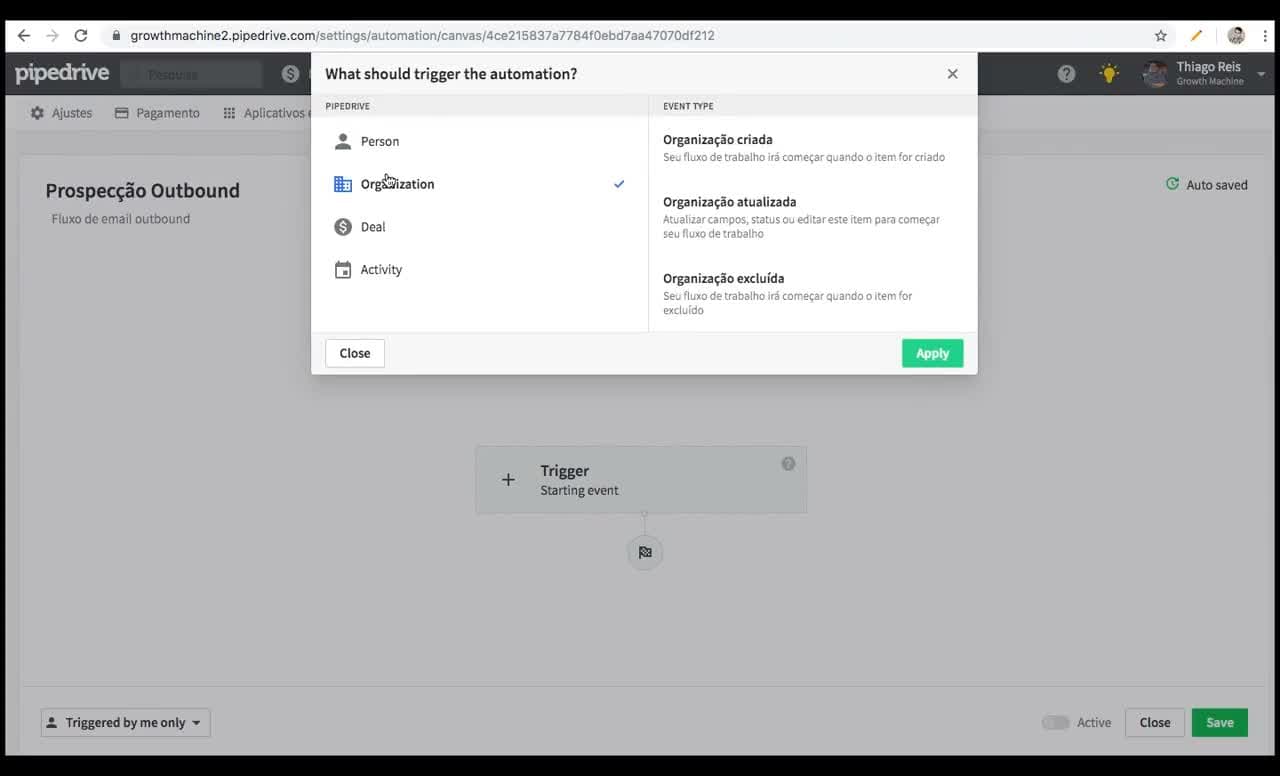This screenshot has height=776, width=1280.
Task: Click the finish flag node icon
Action: (645, 552)
